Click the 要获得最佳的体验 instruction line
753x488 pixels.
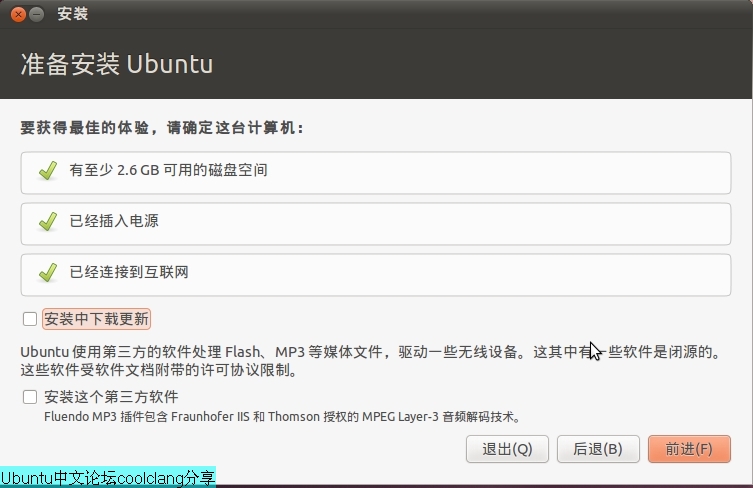pyautogui.click(x=162, y=128)
